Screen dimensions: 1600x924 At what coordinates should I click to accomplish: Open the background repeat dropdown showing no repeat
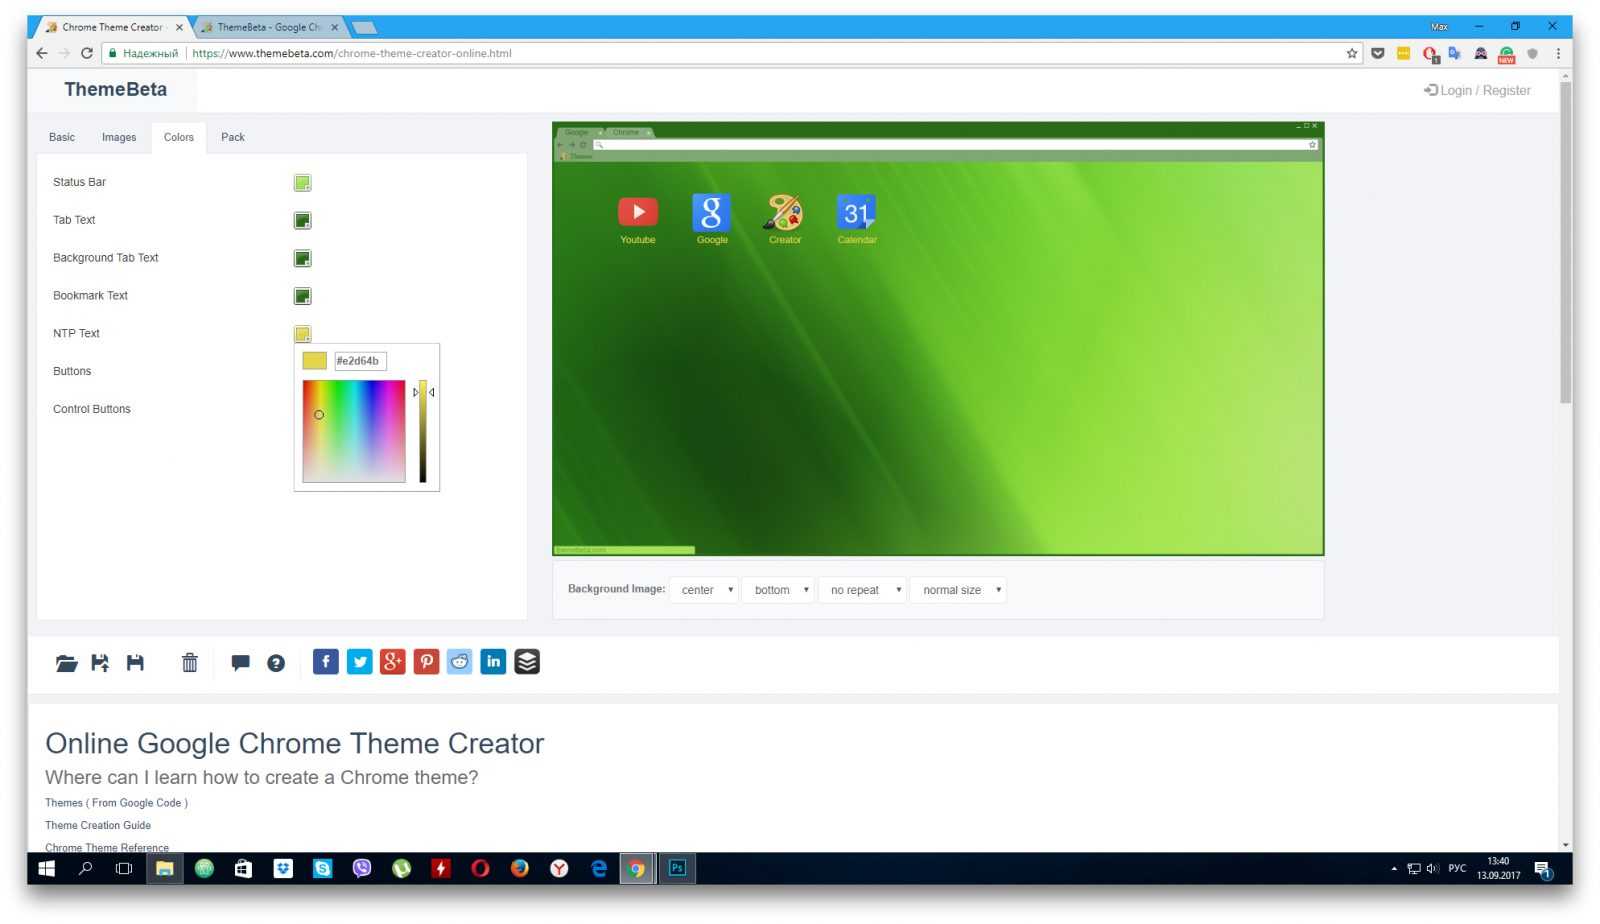coord(862,590)
